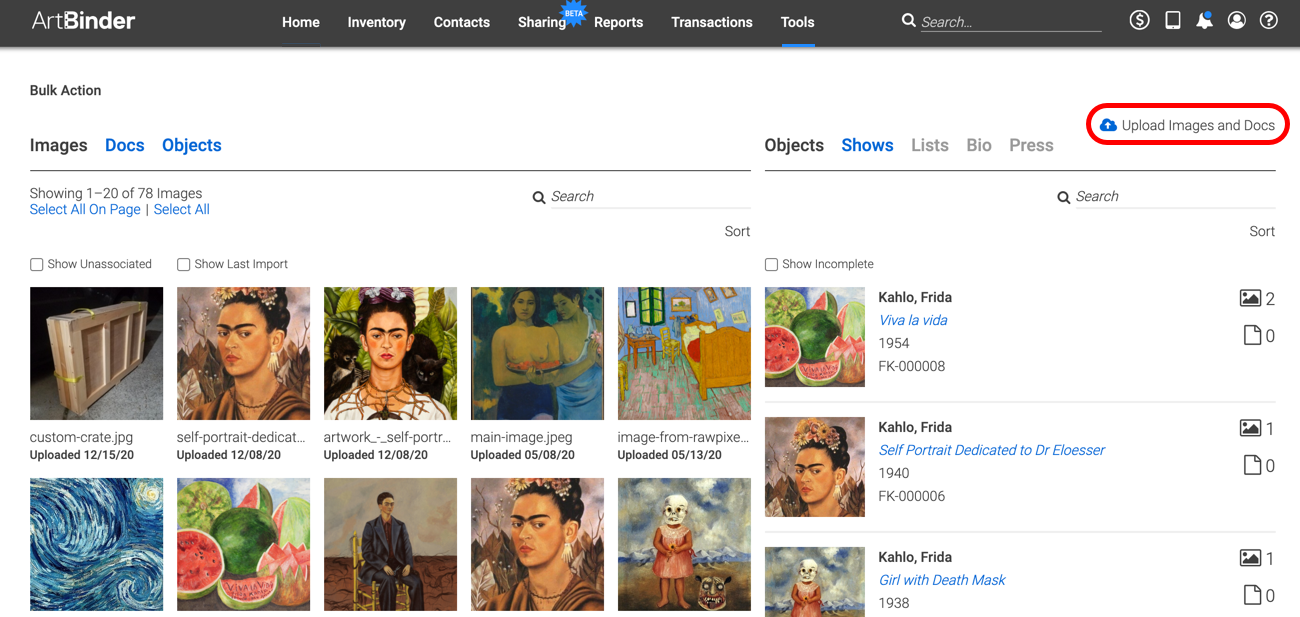Image resolution: width=1300 pixels, height=617 pixels.
Task: Open Self Portrait Dedicated to Dr Eloesser link
Action: click(992, 450)
